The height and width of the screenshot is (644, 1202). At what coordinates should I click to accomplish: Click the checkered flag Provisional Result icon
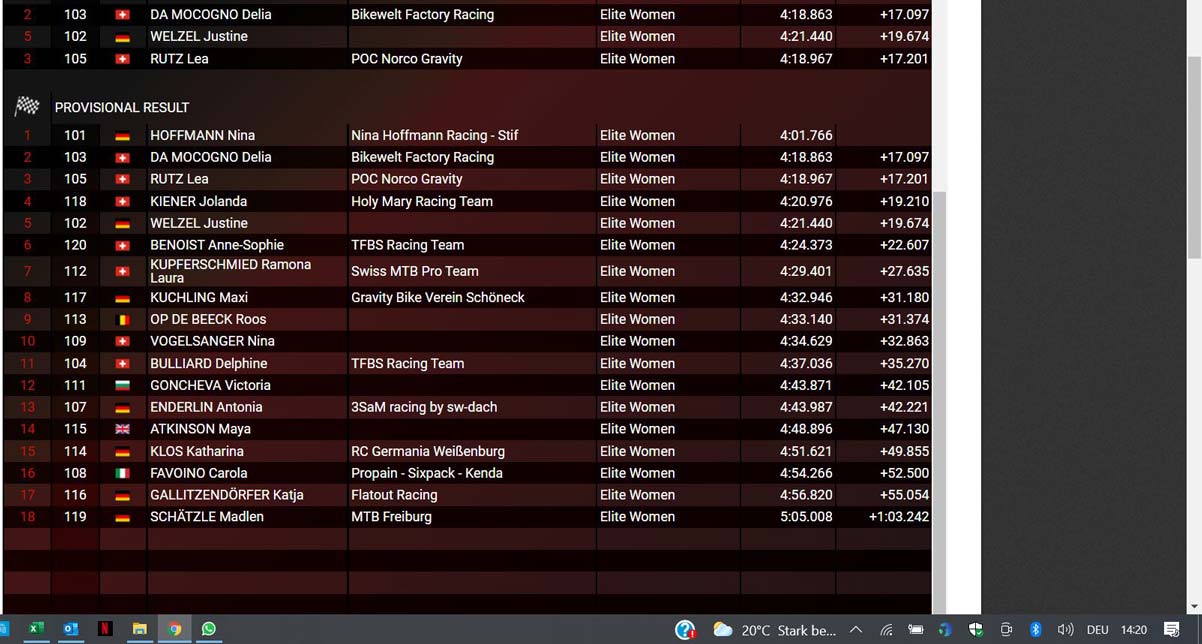point(27,106)
